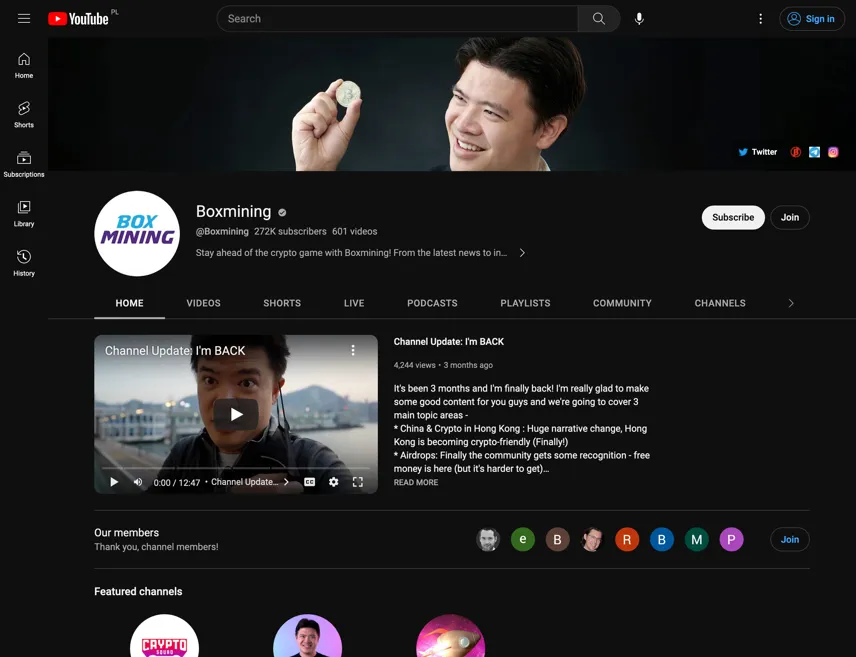Click into the Search input field
856x657 pixels.
pos(397,19)
